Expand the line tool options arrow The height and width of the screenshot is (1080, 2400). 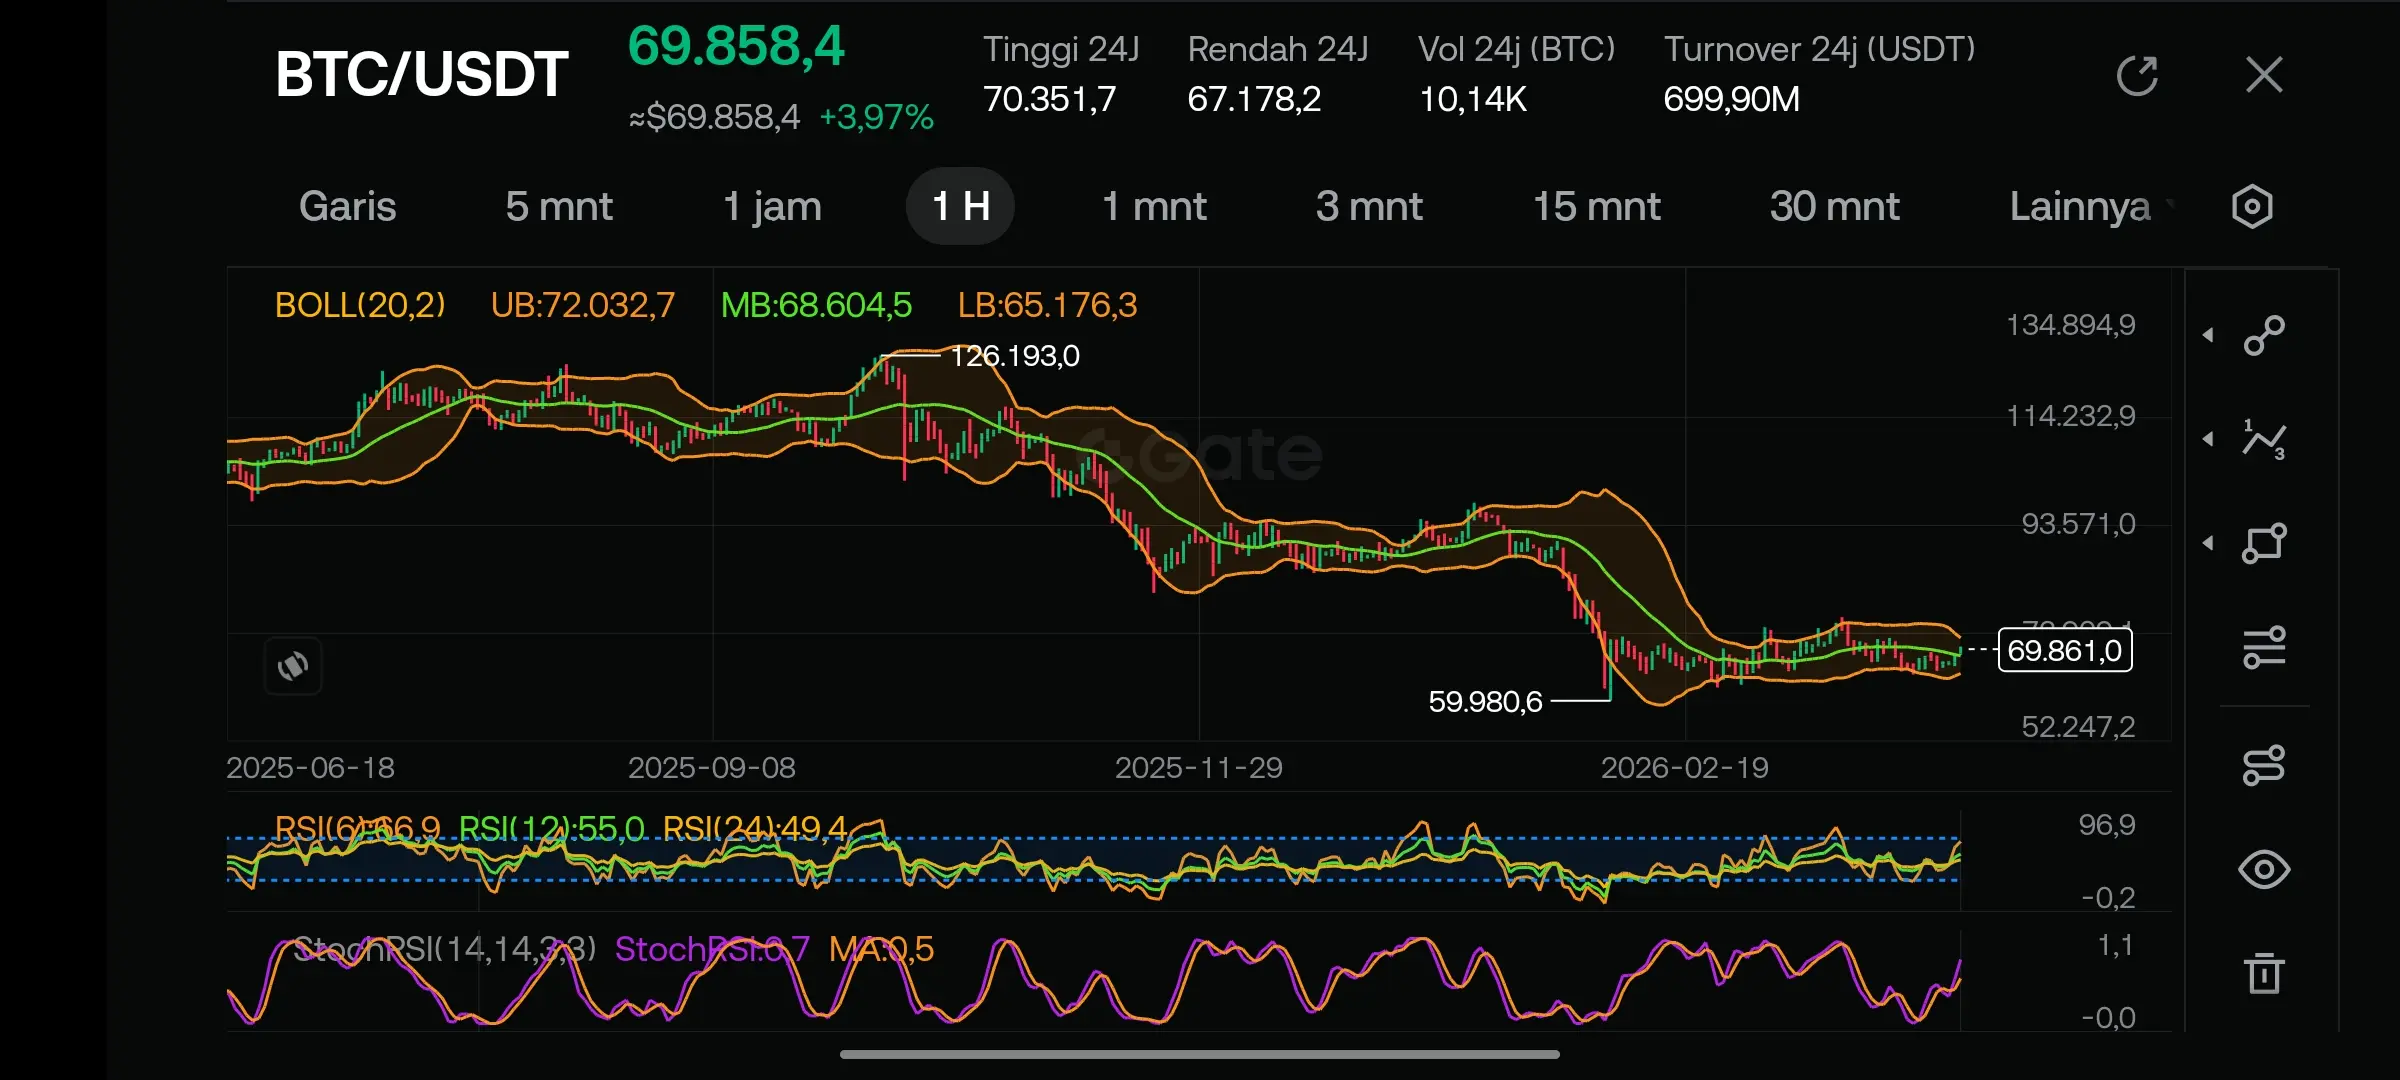pyautogui.click(x=2208, y=335)
